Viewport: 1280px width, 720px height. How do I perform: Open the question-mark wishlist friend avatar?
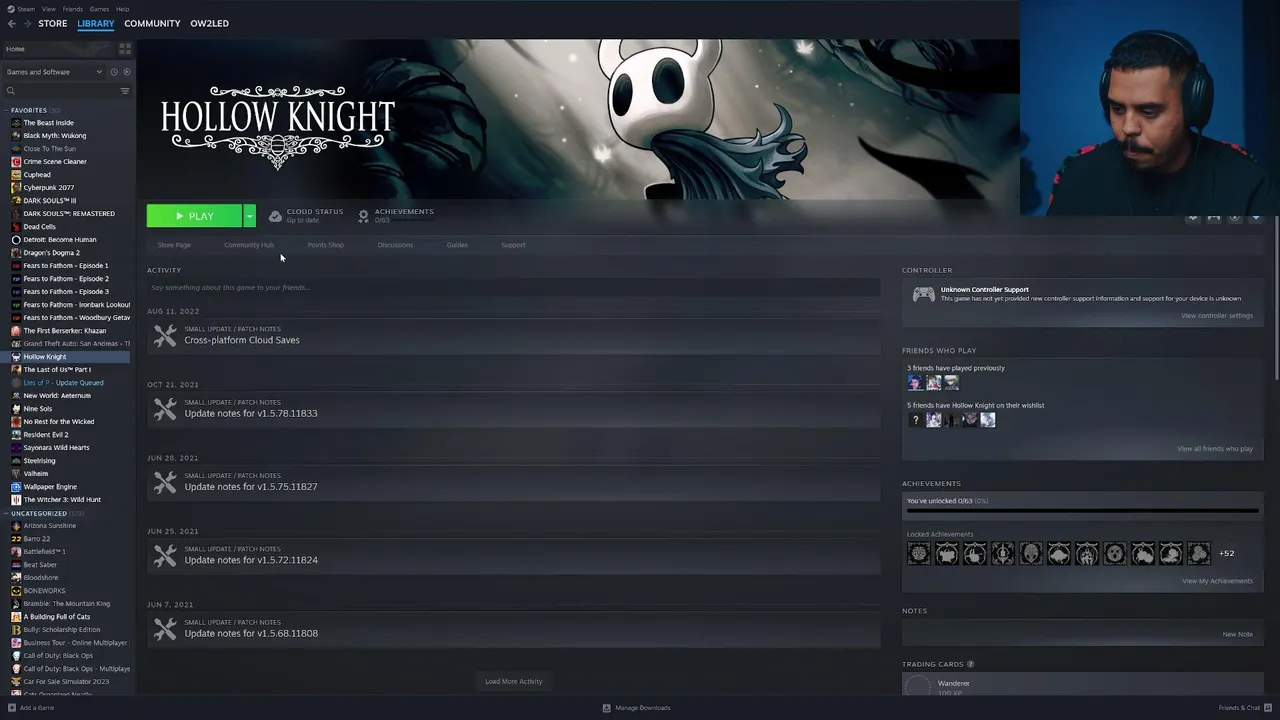[915, 420]
